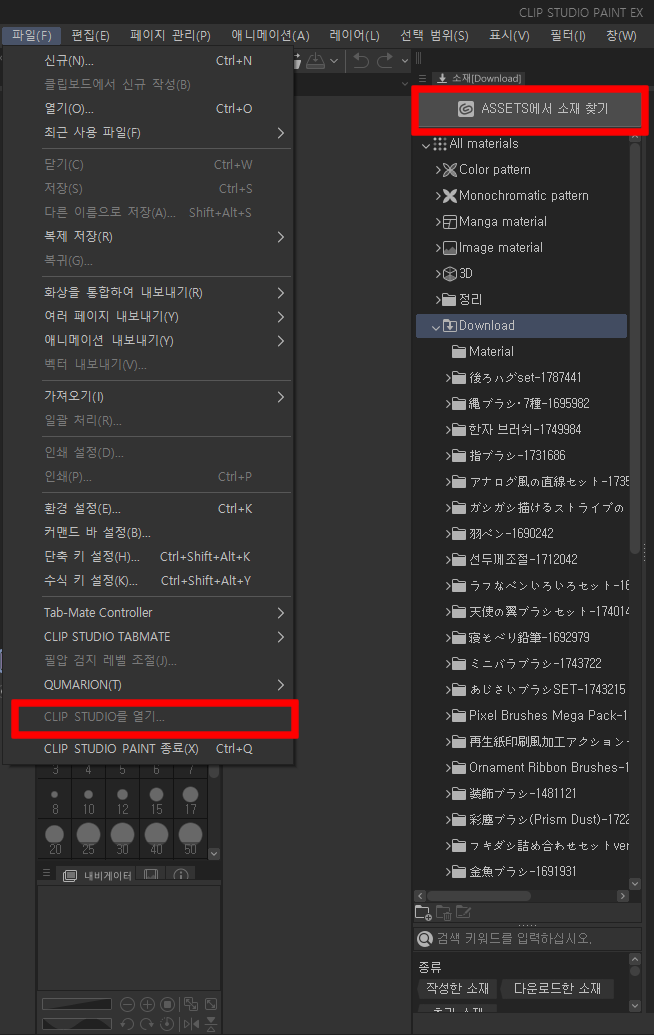Viewport: 654px width, 1035px height.
Task: Click the export/save tray icon in toolbar
Action: tap(315, 61)
